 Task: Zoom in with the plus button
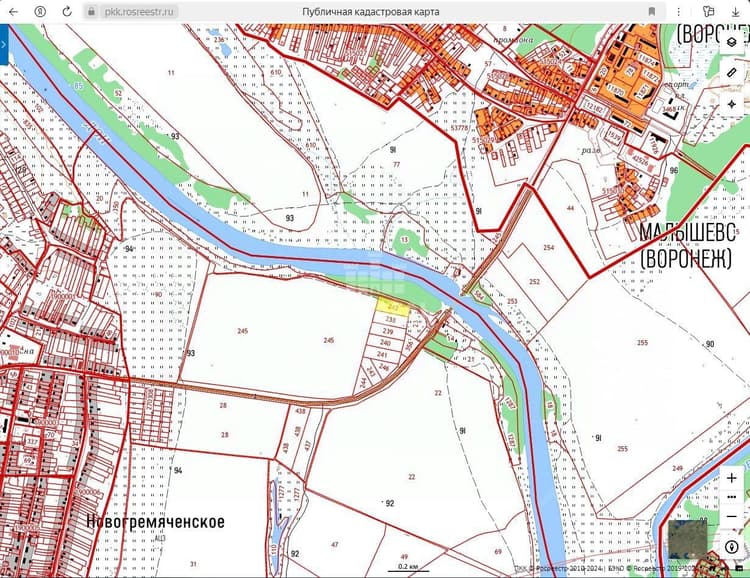pyautogui.click(x=731, y=478)
